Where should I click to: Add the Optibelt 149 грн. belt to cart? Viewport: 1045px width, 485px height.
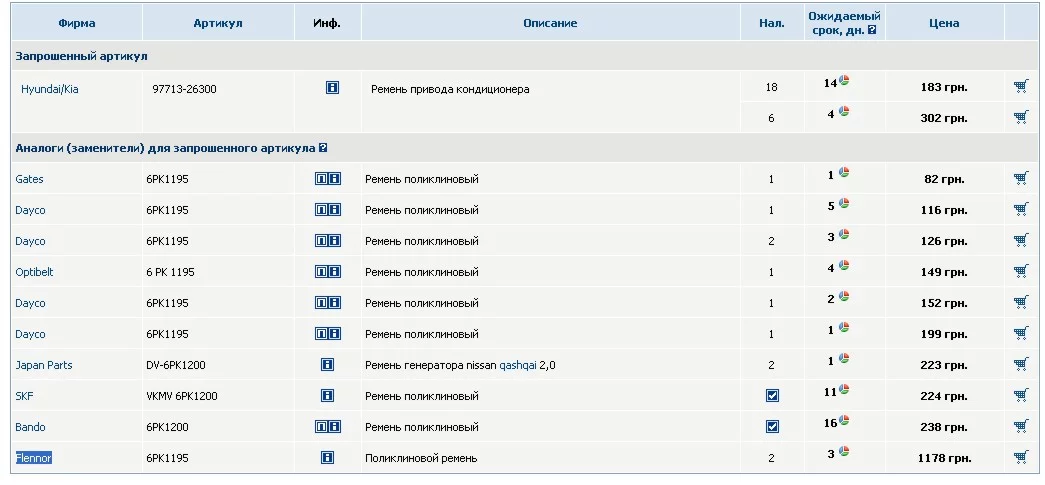(x=1020, y=271)
